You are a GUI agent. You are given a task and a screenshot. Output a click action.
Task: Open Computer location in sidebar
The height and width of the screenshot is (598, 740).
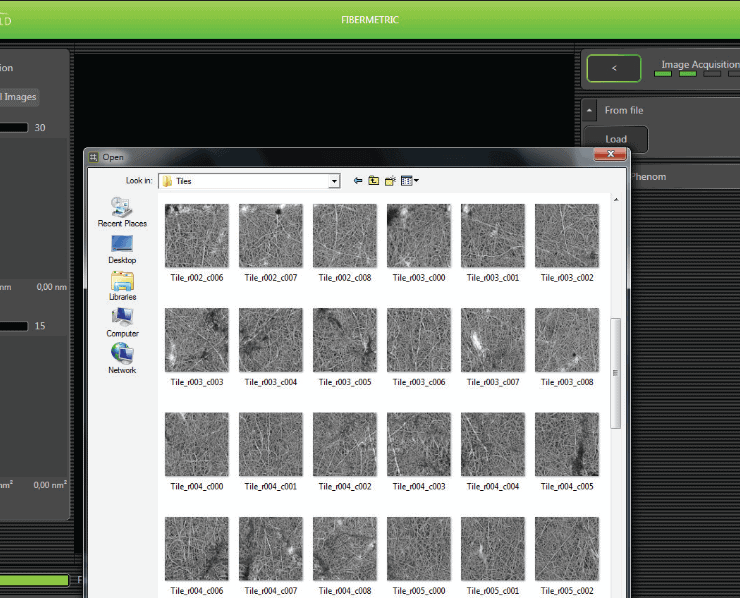click(122, 322)
